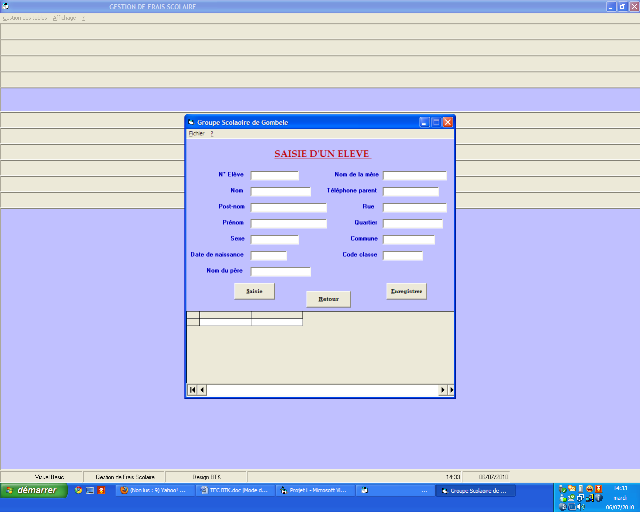The image size is (640, 512).
Task: Focus the Sexe input field
Action: [x=275, y=239]
